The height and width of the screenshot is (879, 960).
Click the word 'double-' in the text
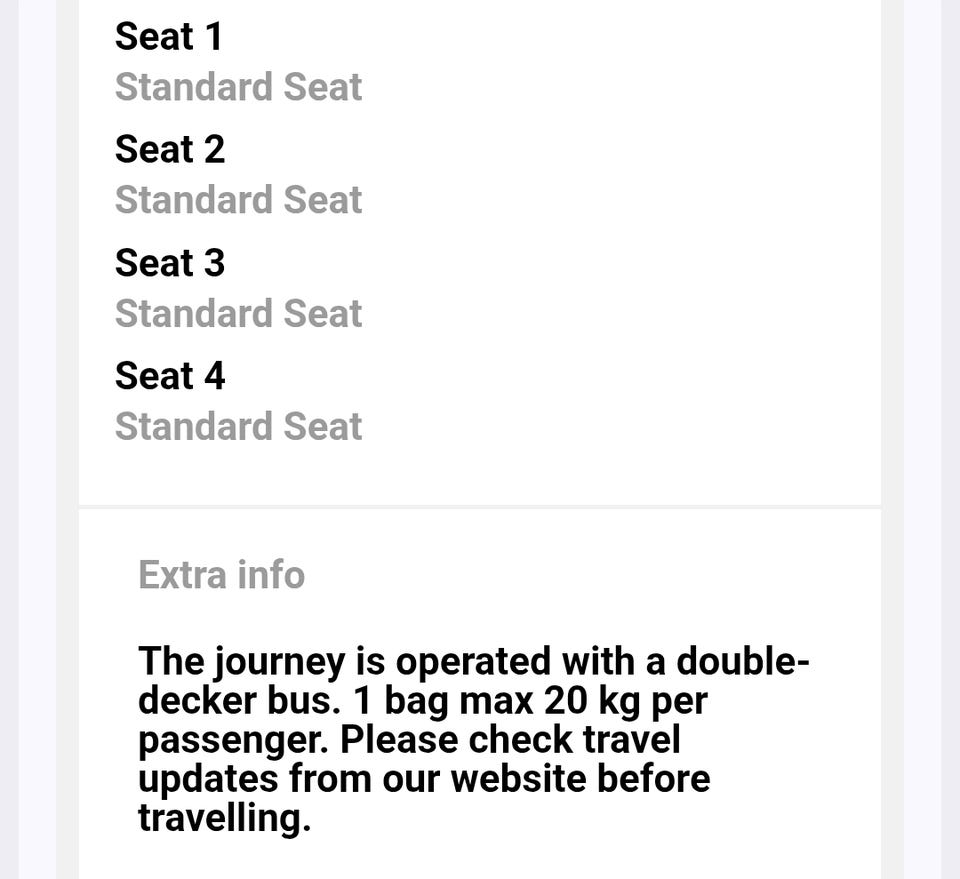pyautogui.click(x=743, y=662)
